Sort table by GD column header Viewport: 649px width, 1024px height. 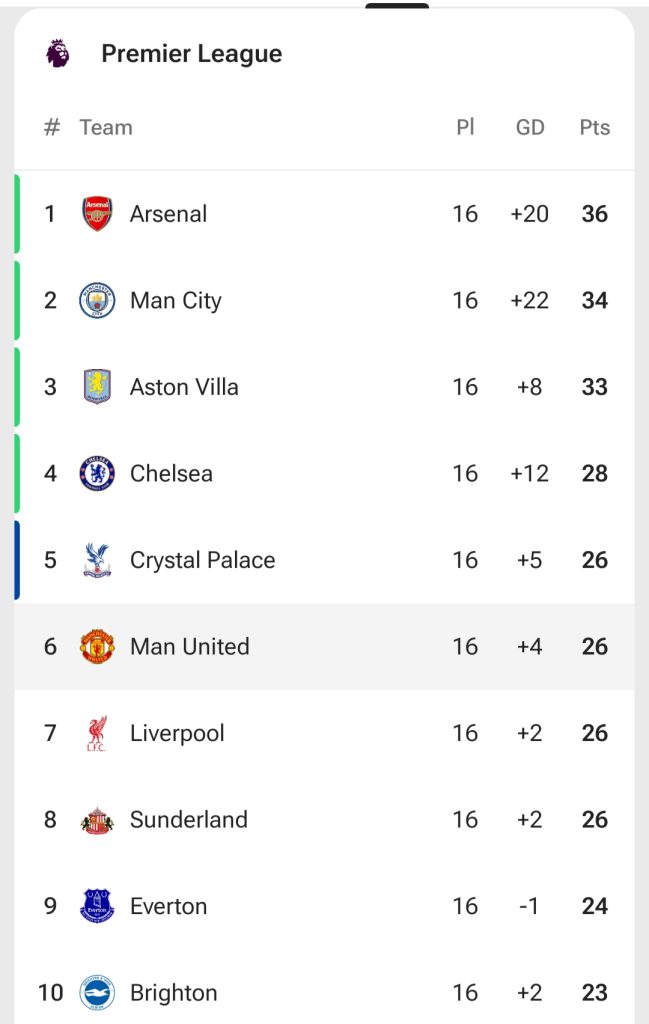(x=530, y=128)
